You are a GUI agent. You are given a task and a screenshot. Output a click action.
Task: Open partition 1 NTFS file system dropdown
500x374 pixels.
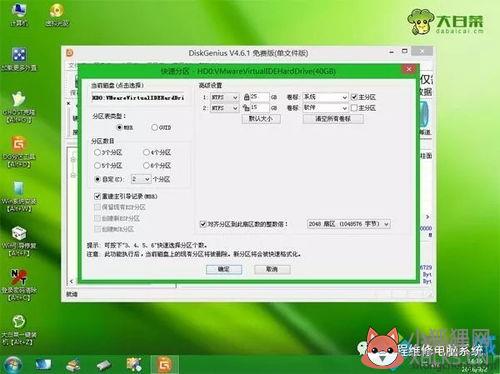[224, 97]
